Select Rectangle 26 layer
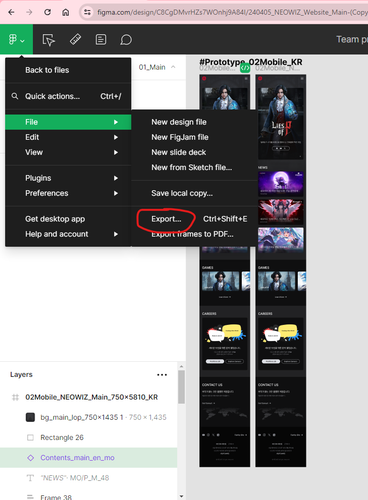This screenshot has width=368, height=500. tap(89, 437)
